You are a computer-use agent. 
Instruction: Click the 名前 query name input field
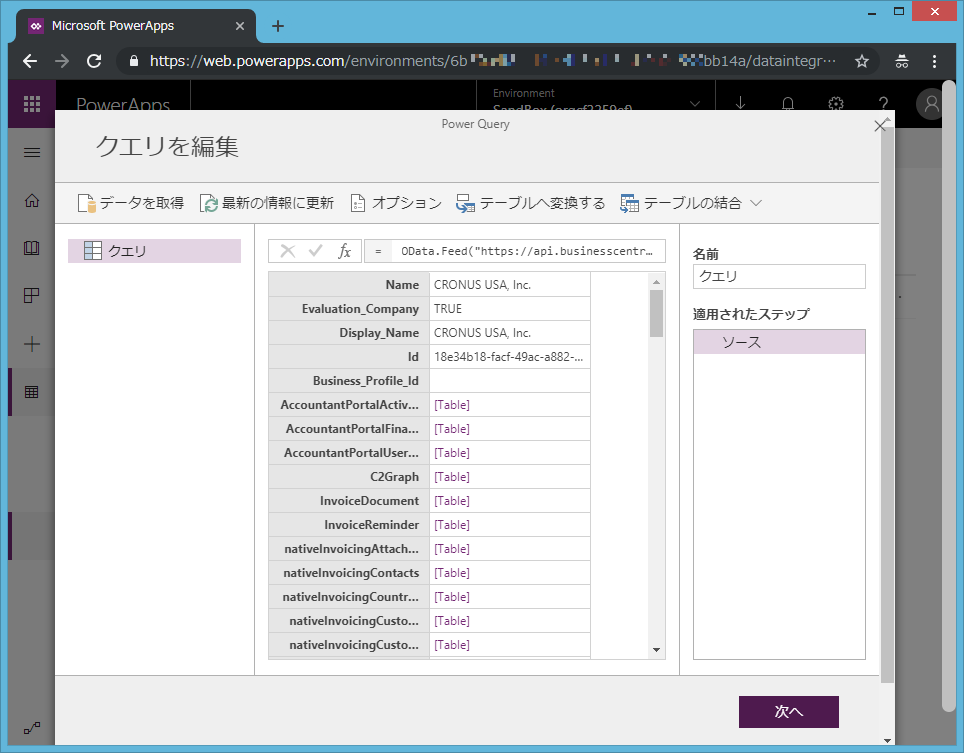pyautogui.click(x=778, y=276)
